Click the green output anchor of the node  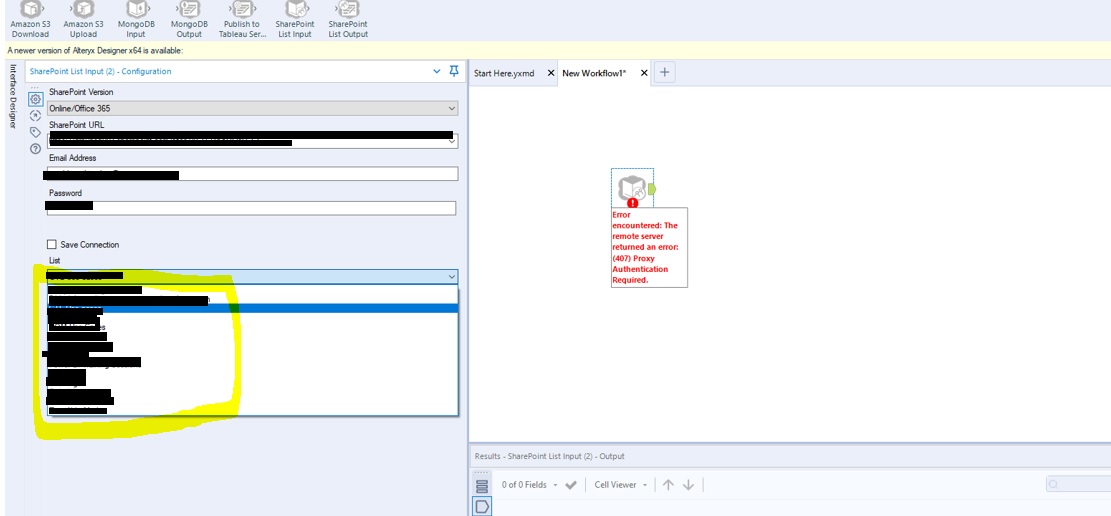(651, 189)
